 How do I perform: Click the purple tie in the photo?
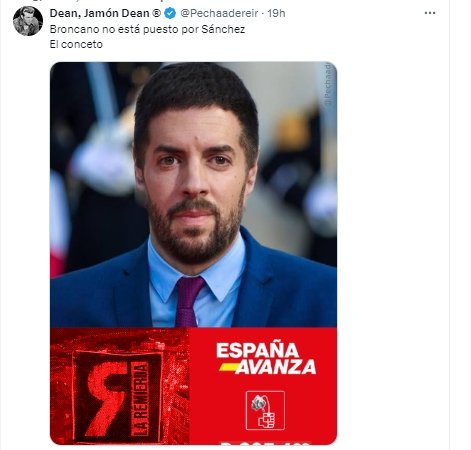[x=188, y=302]
